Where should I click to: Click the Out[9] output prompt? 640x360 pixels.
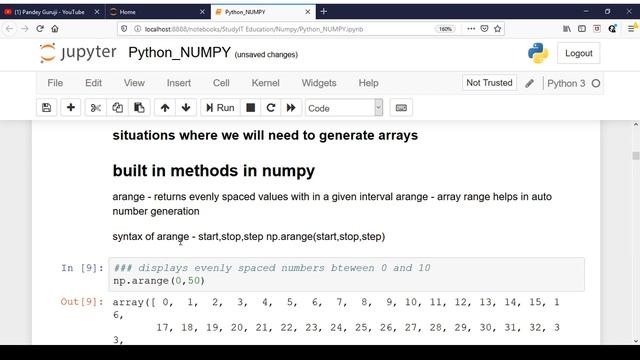pyautogui.click(x=82, y=302)
